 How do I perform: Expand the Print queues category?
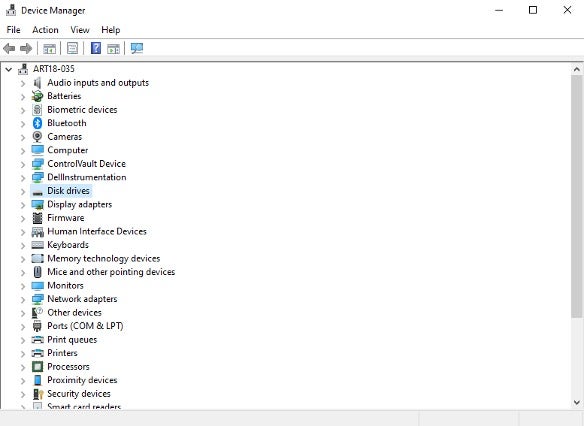click(x=23, y=340)
